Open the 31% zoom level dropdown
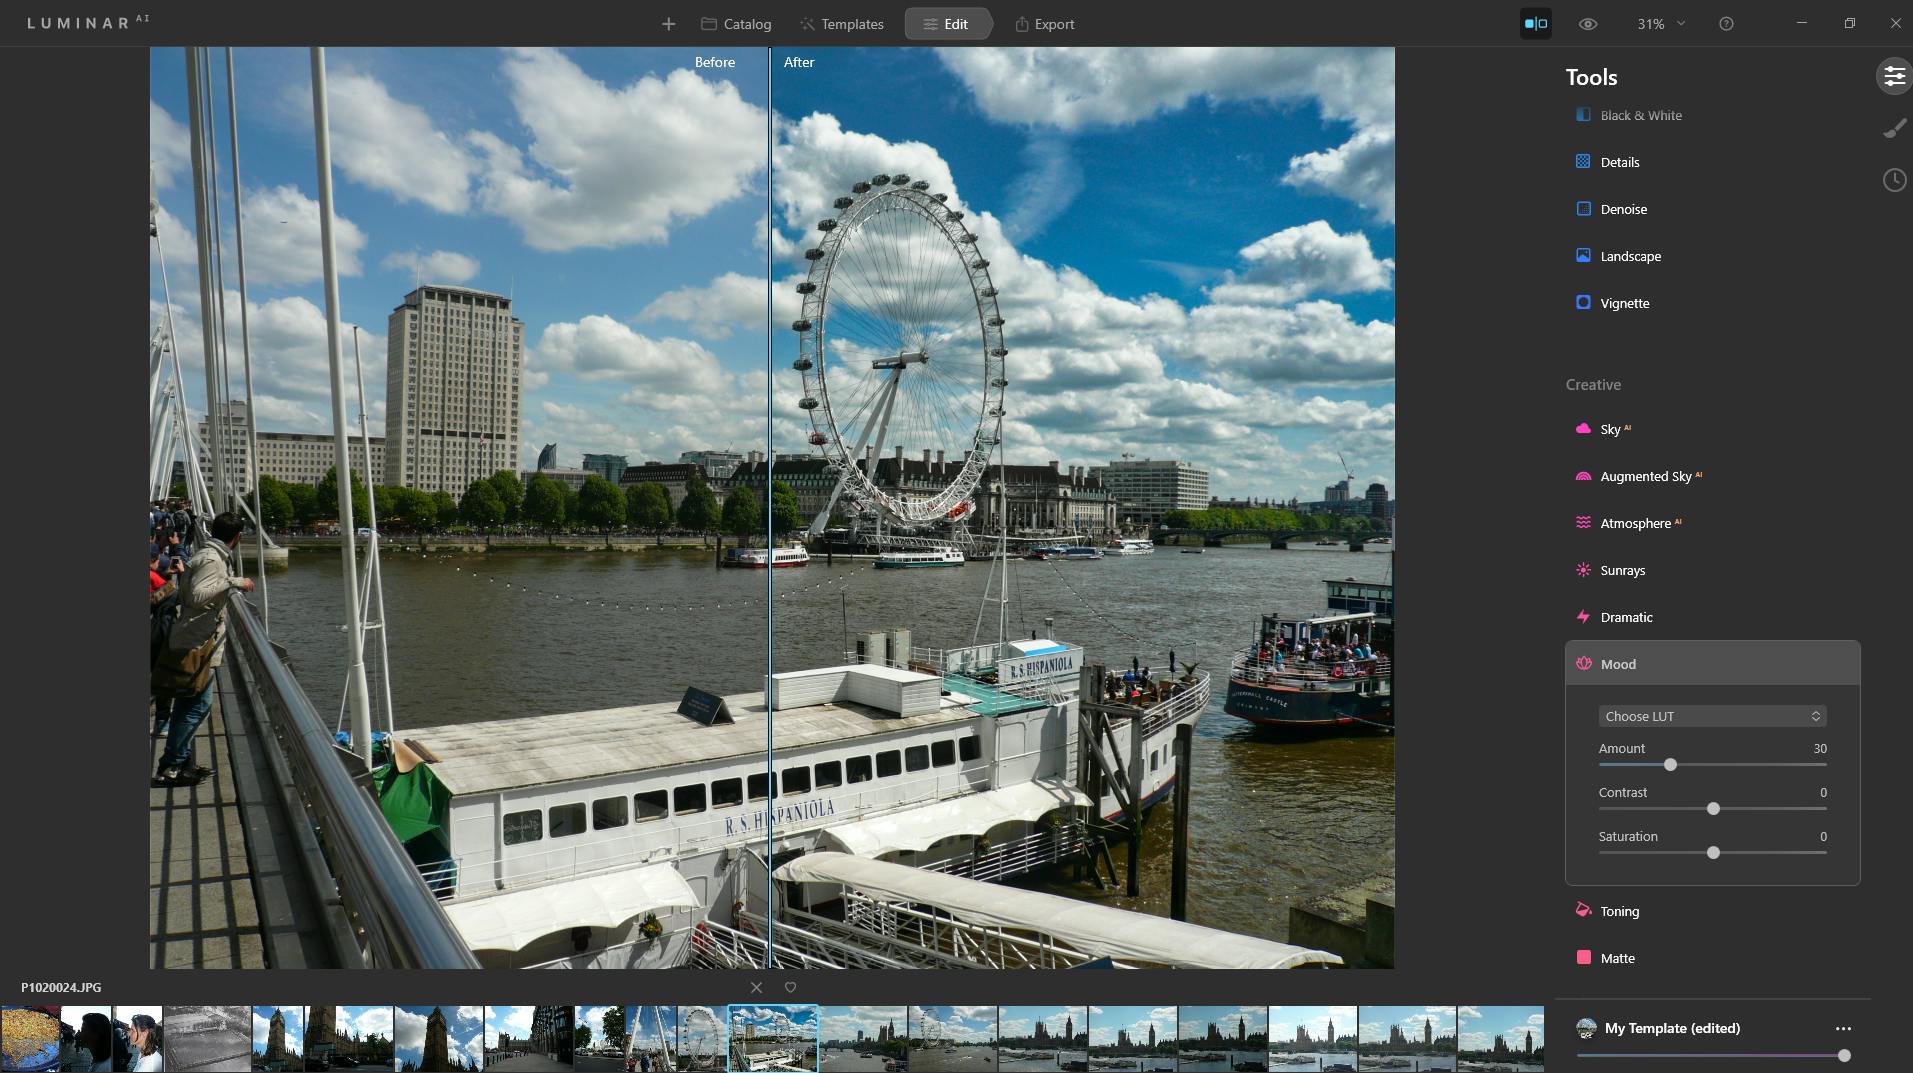The width and height of the screenshot is (1913, 1073). point(1660,24)
